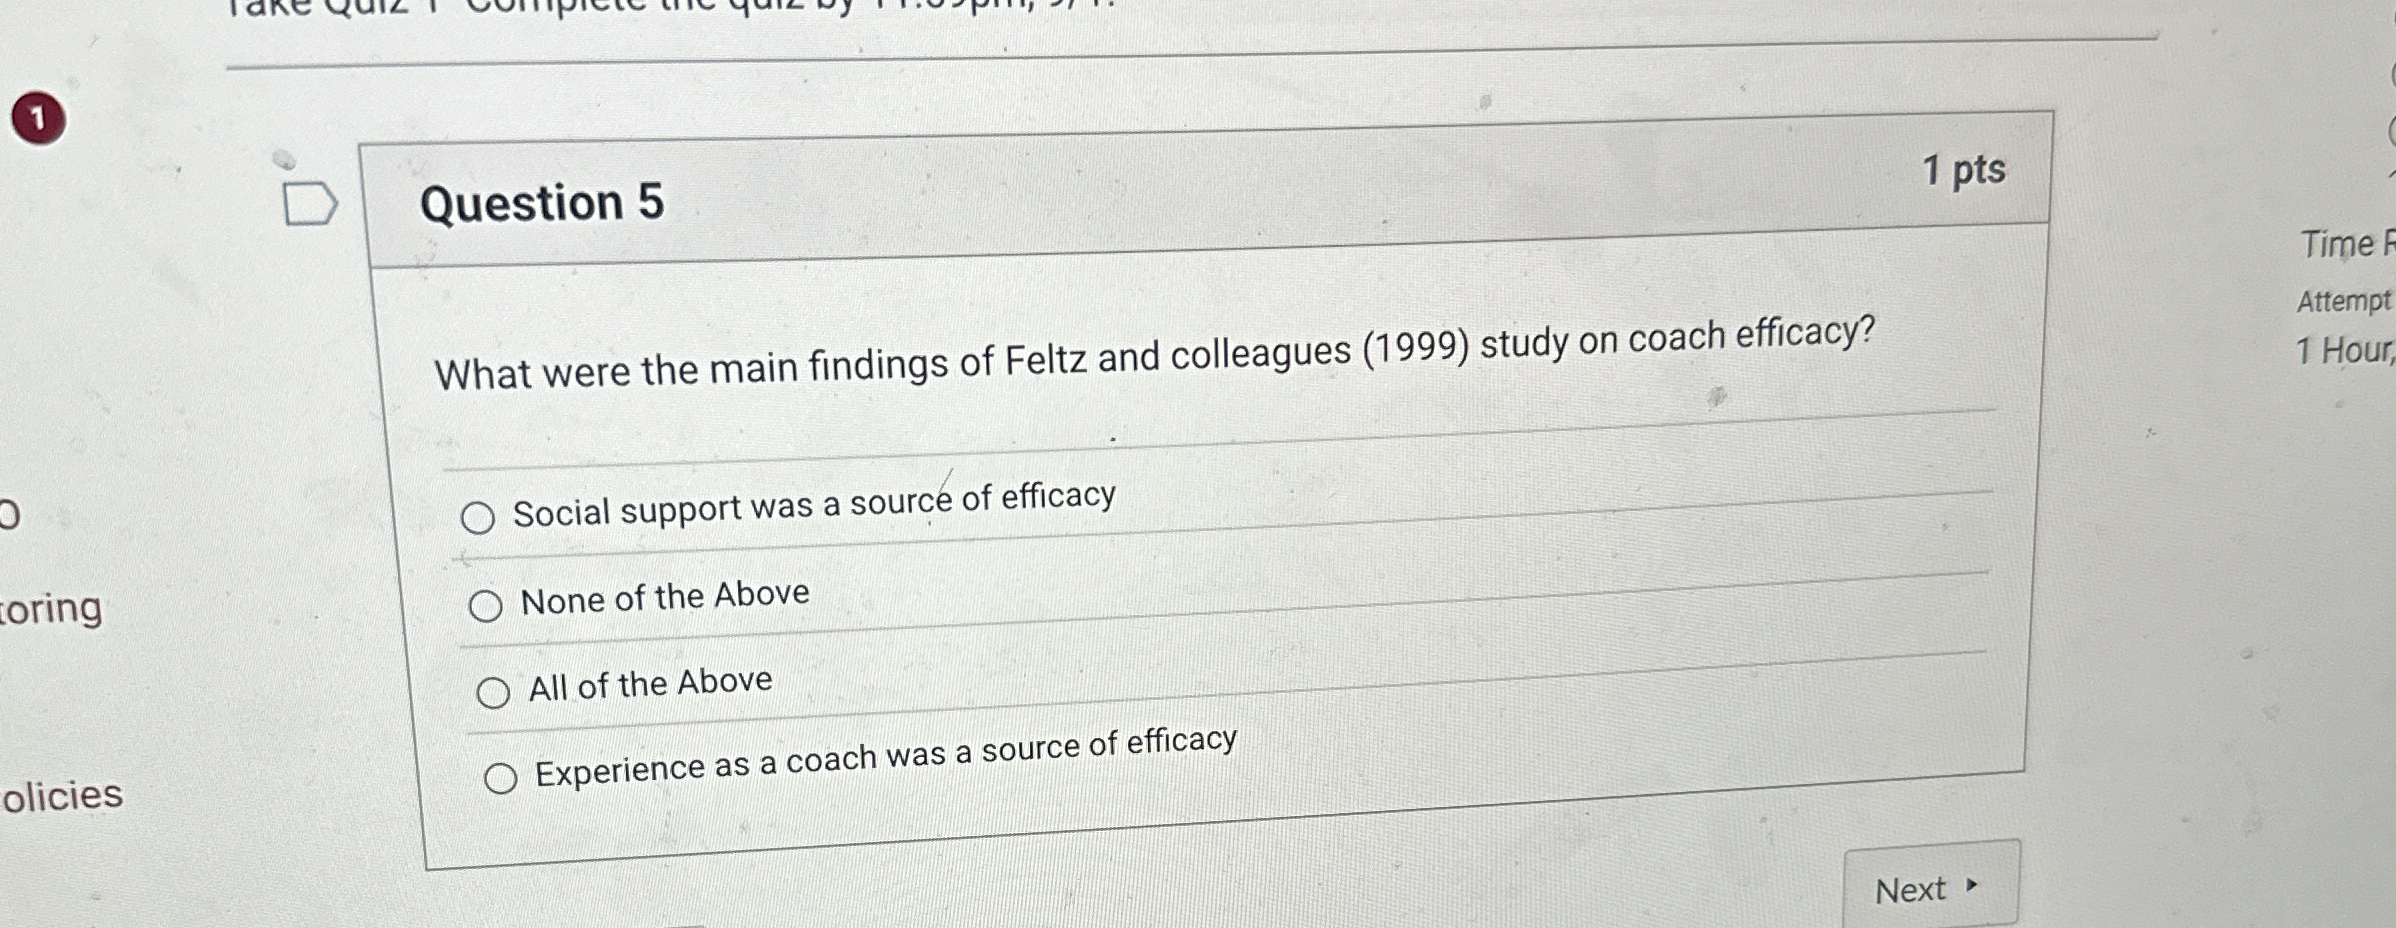Click the Next button
Image resolution: width=2396 pixels, height=928 pixels.
point(1930,886)
